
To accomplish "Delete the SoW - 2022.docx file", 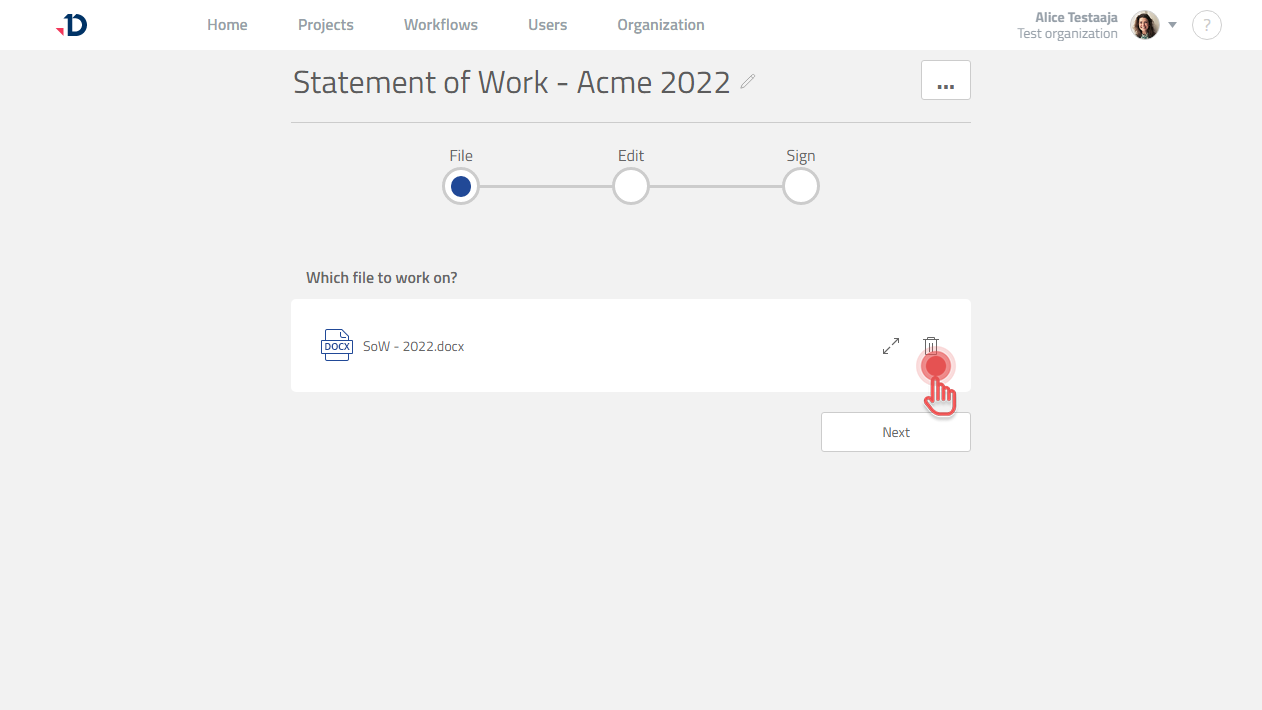I will (x=930, y=345).
